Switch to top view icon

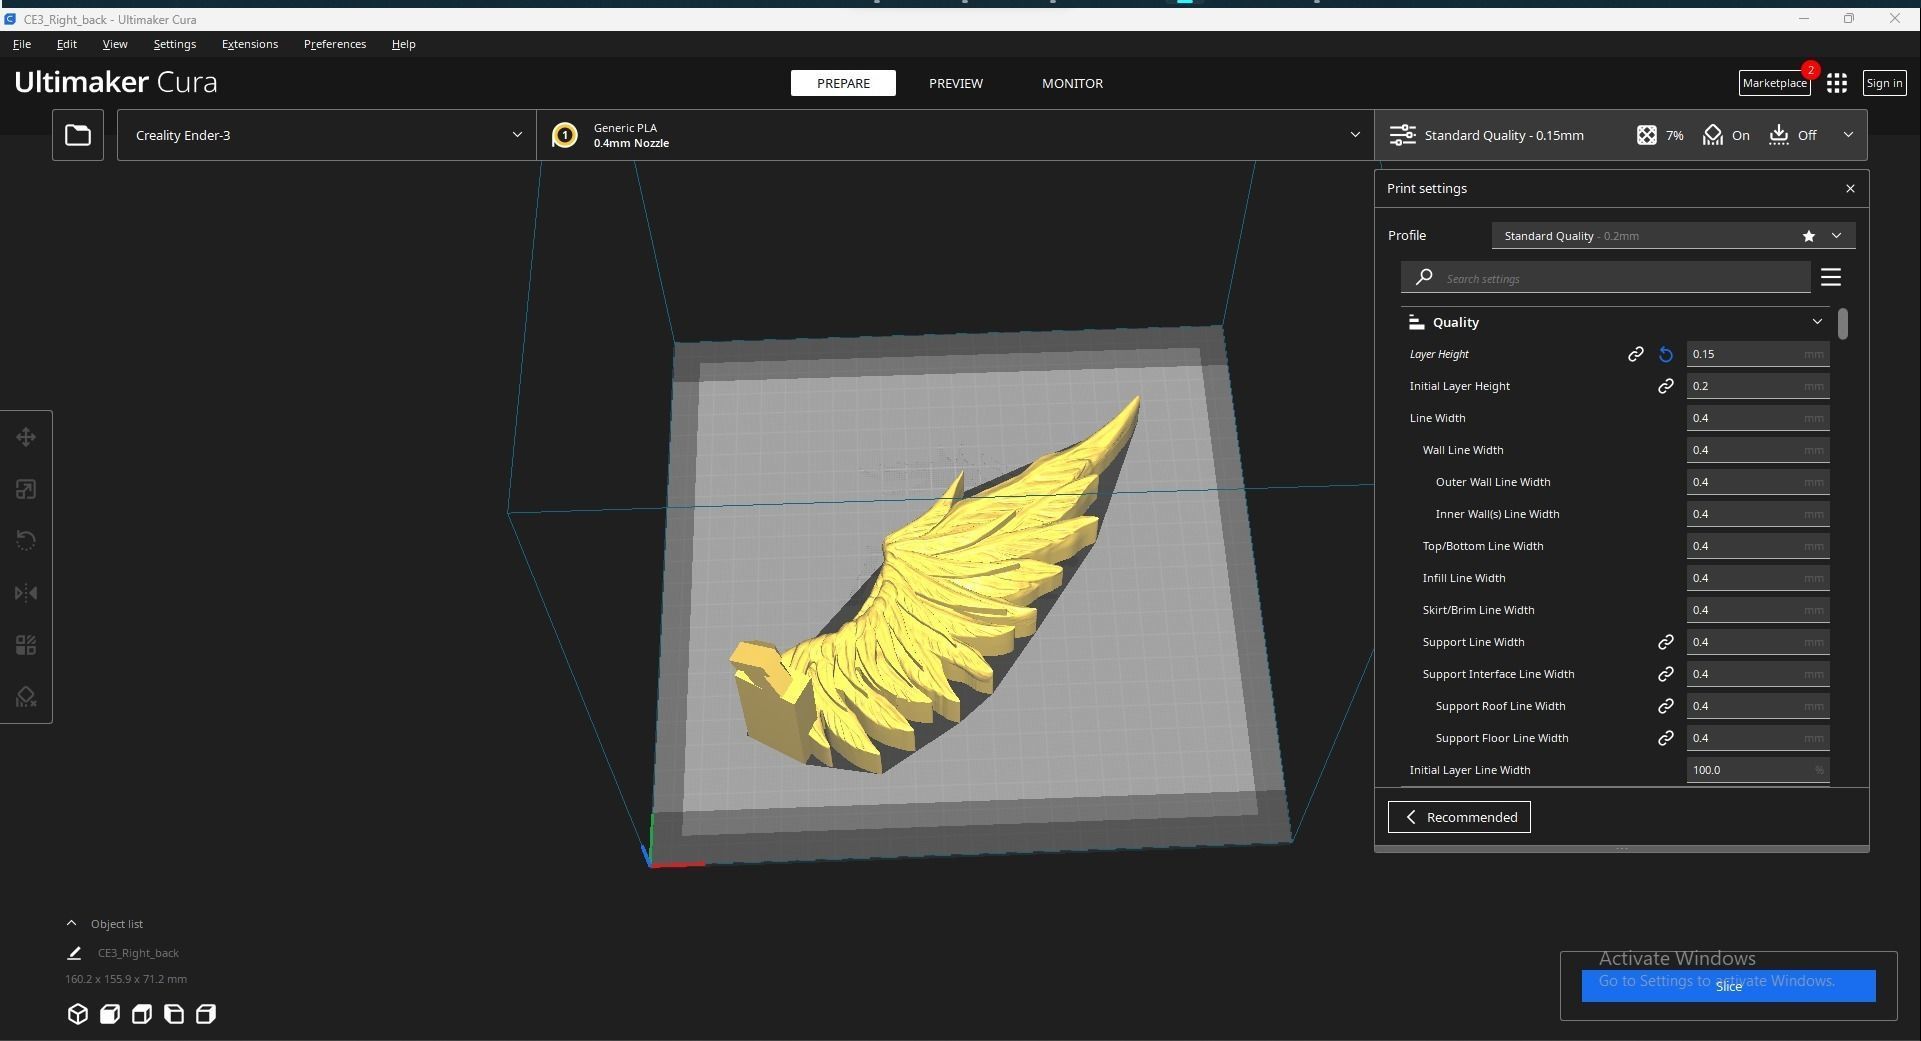pos(142,1014)
